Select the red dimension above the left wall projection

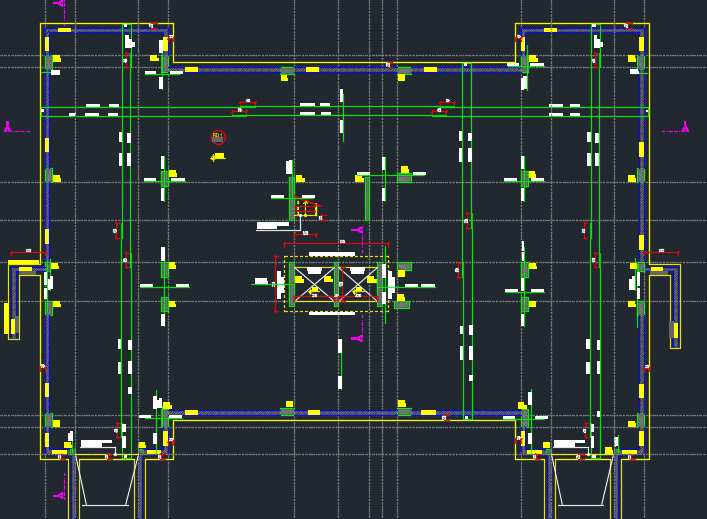[28, 252]
